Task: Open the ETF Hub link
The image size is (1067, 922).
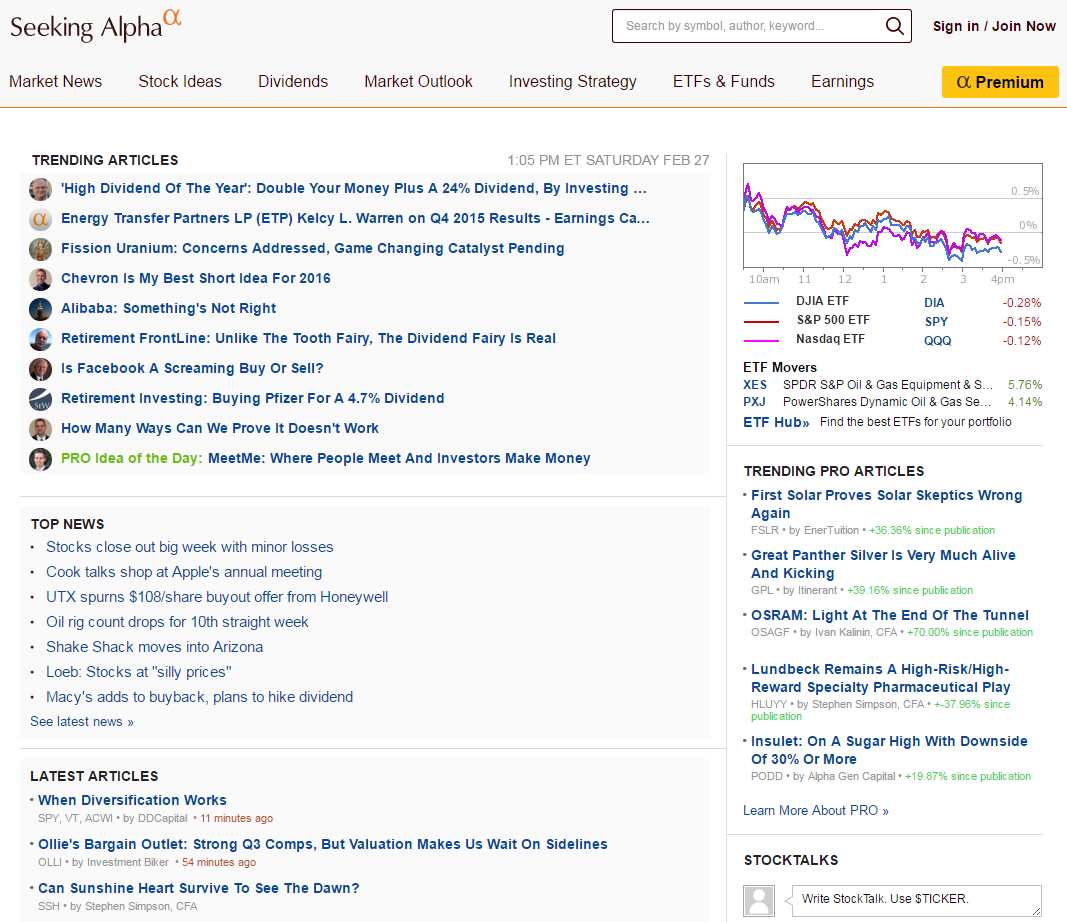Action: [x=776, y=423]
